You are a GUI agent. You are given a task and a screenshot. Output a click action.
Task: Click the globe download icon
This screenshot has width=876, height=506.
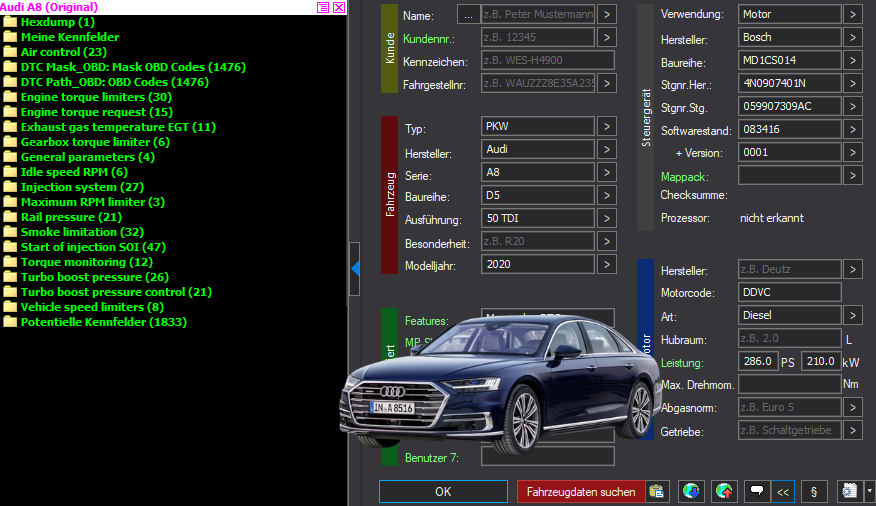click(691, 491)
